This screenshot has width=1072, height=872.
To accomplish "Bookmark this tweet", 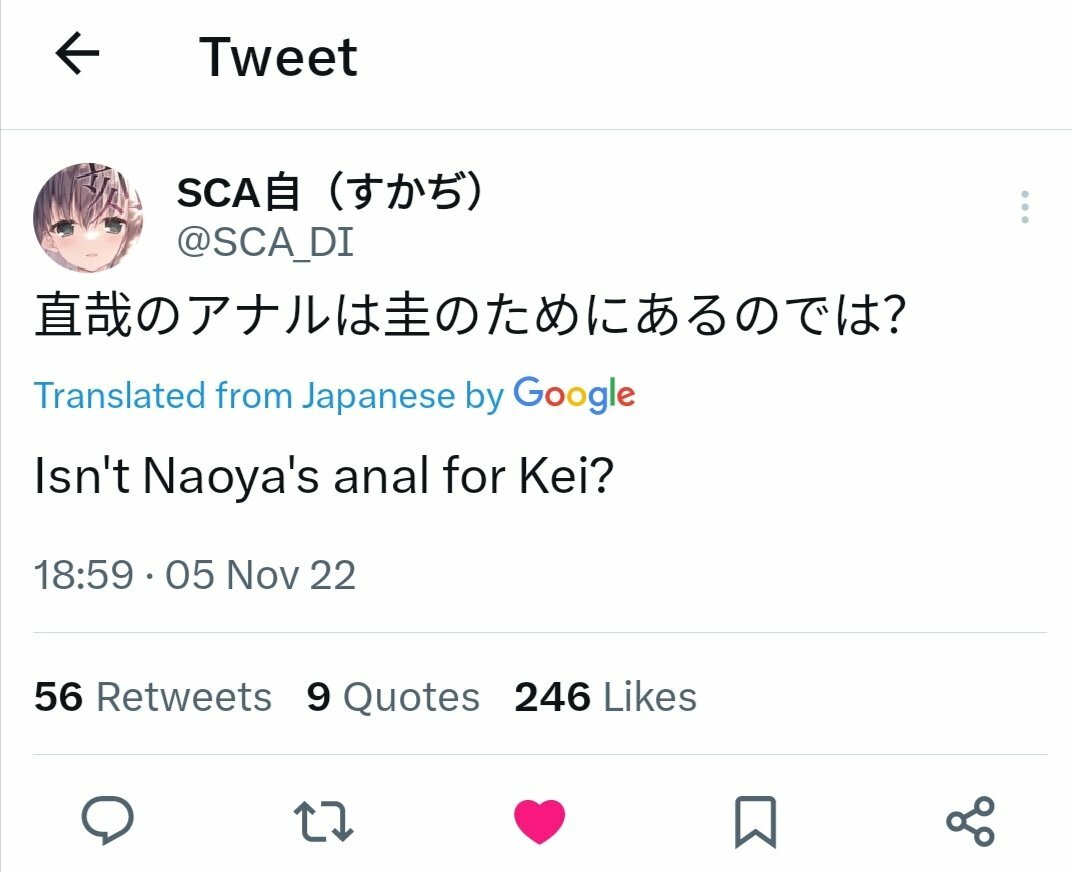I will [x=755, y=822].
